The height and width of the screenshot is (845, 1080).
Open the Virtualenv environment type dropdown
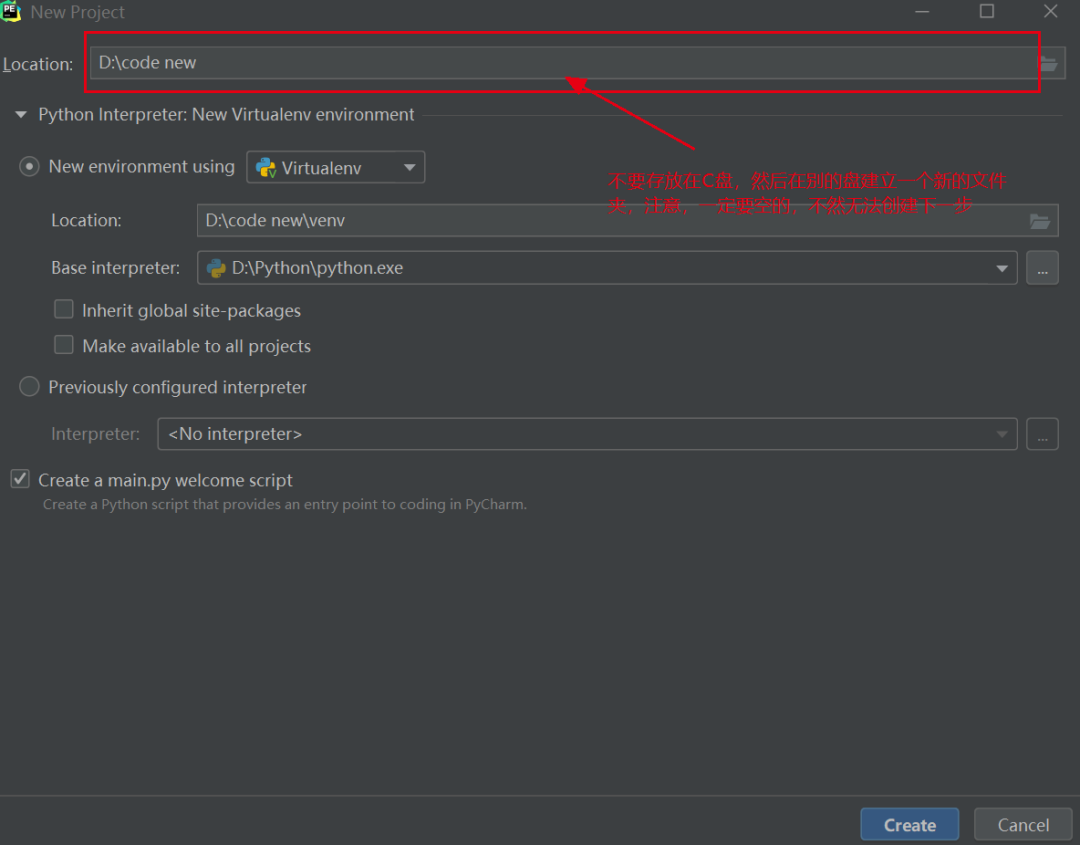click(x=335, y=167)
